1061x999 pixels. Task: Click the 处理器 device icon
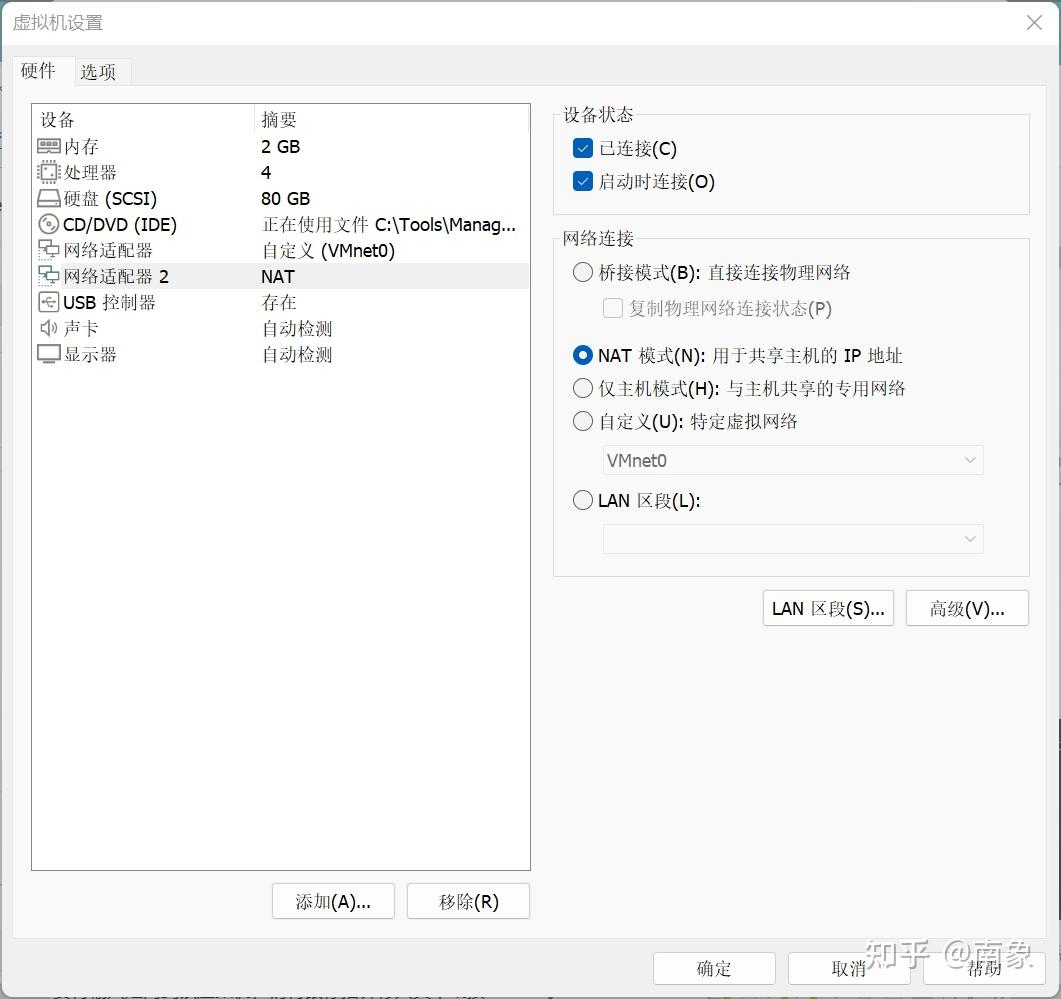(x=47, y=172)
